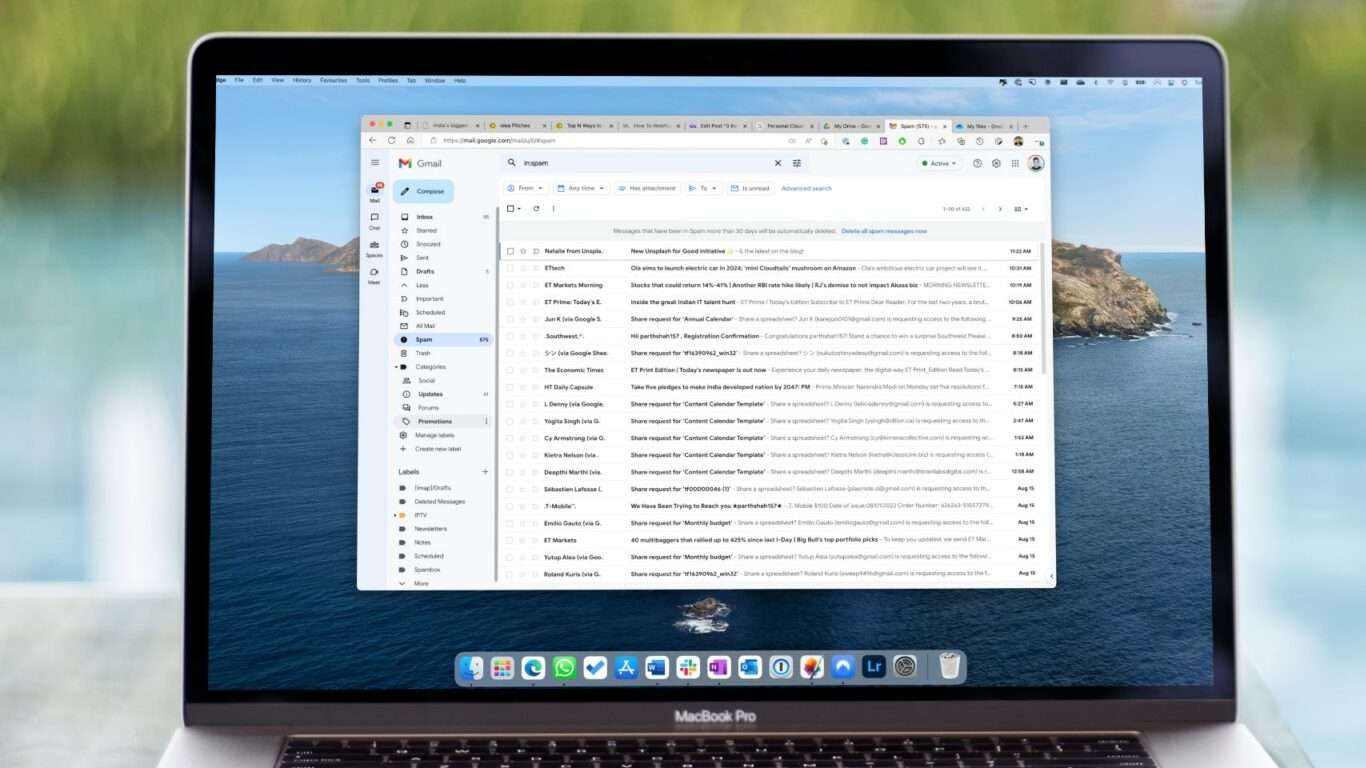The width and height of the screenshot is (1366, 768).
Task: Open the Active status dropdown
Action: pos(939,163)
